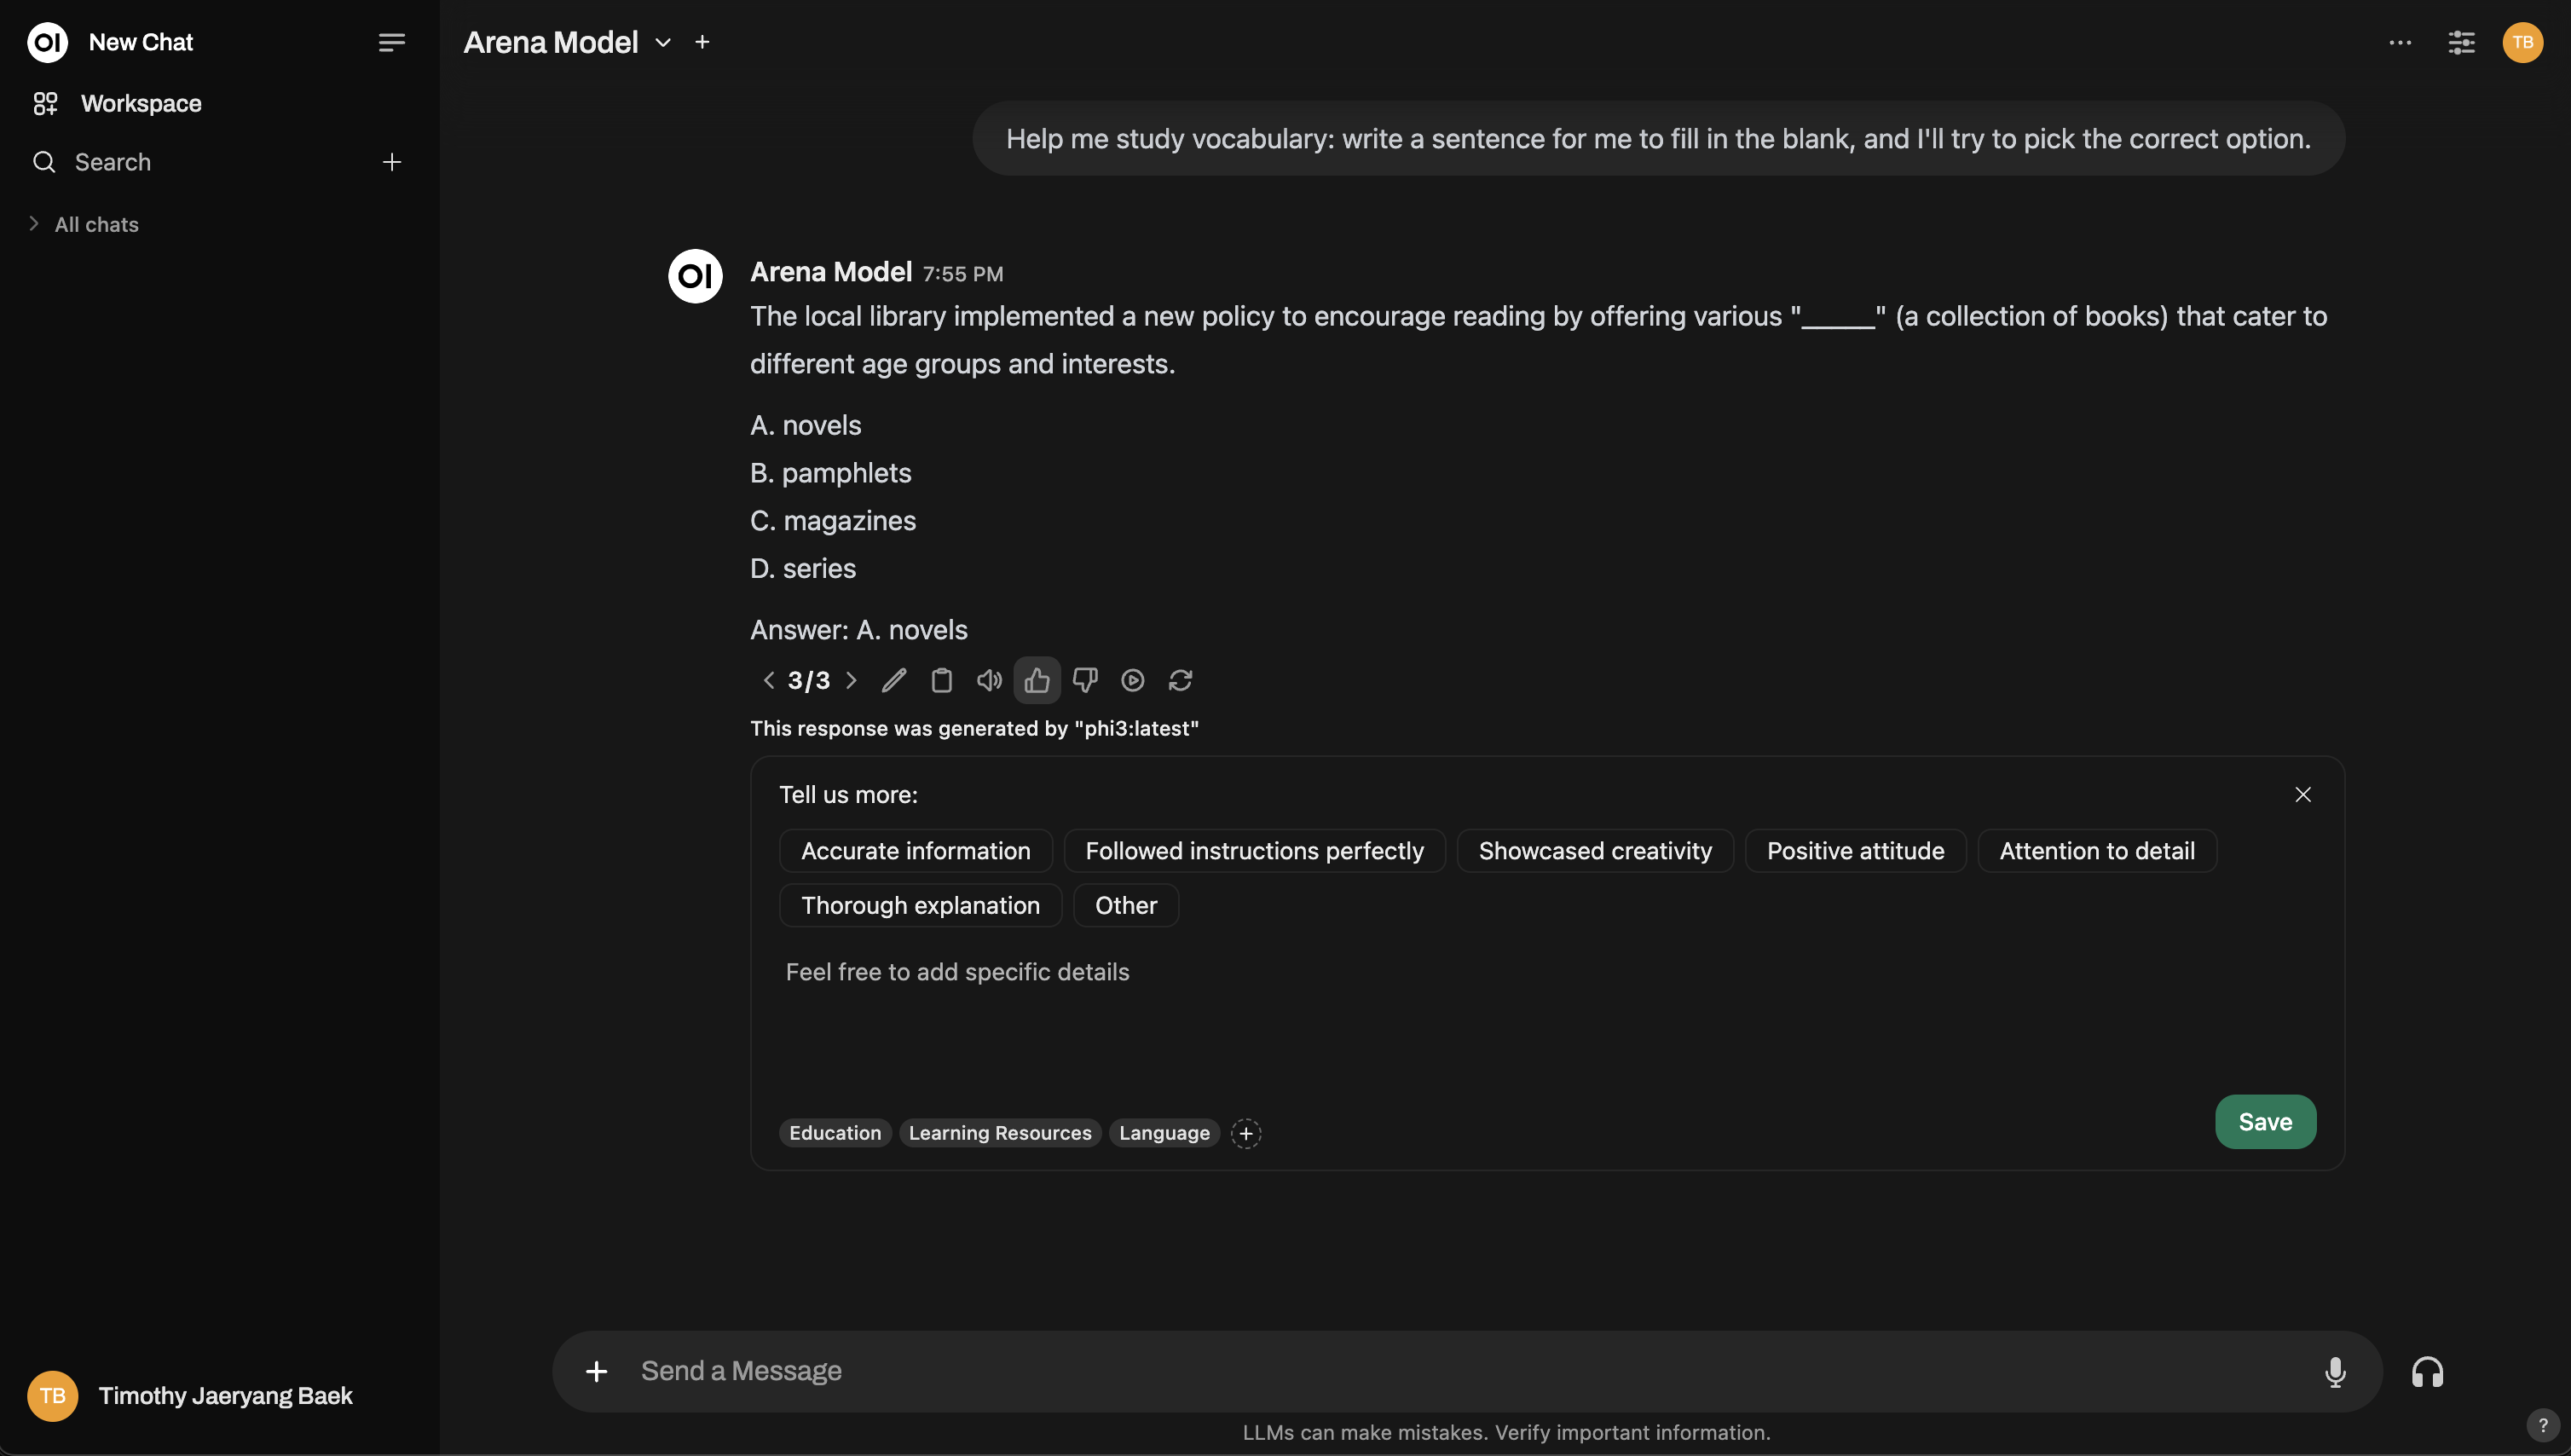Copy the response with clipboard icon
The height and width of the screenshot is (1456, 2571).
(941, 681)
